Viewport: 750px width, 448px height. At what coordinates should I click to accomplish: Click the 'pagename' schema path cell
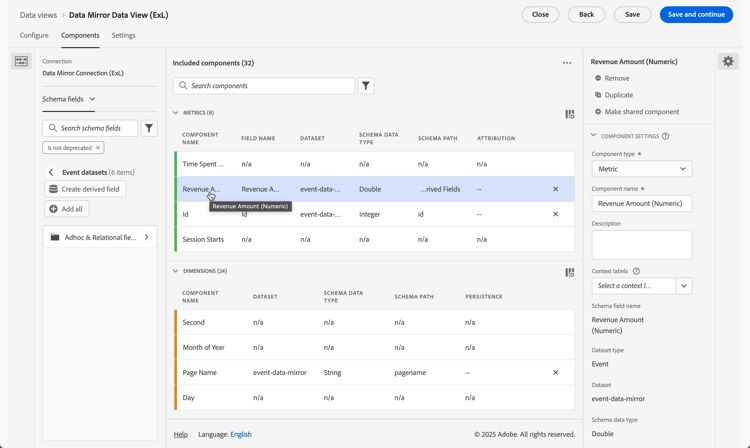[410, 372]
